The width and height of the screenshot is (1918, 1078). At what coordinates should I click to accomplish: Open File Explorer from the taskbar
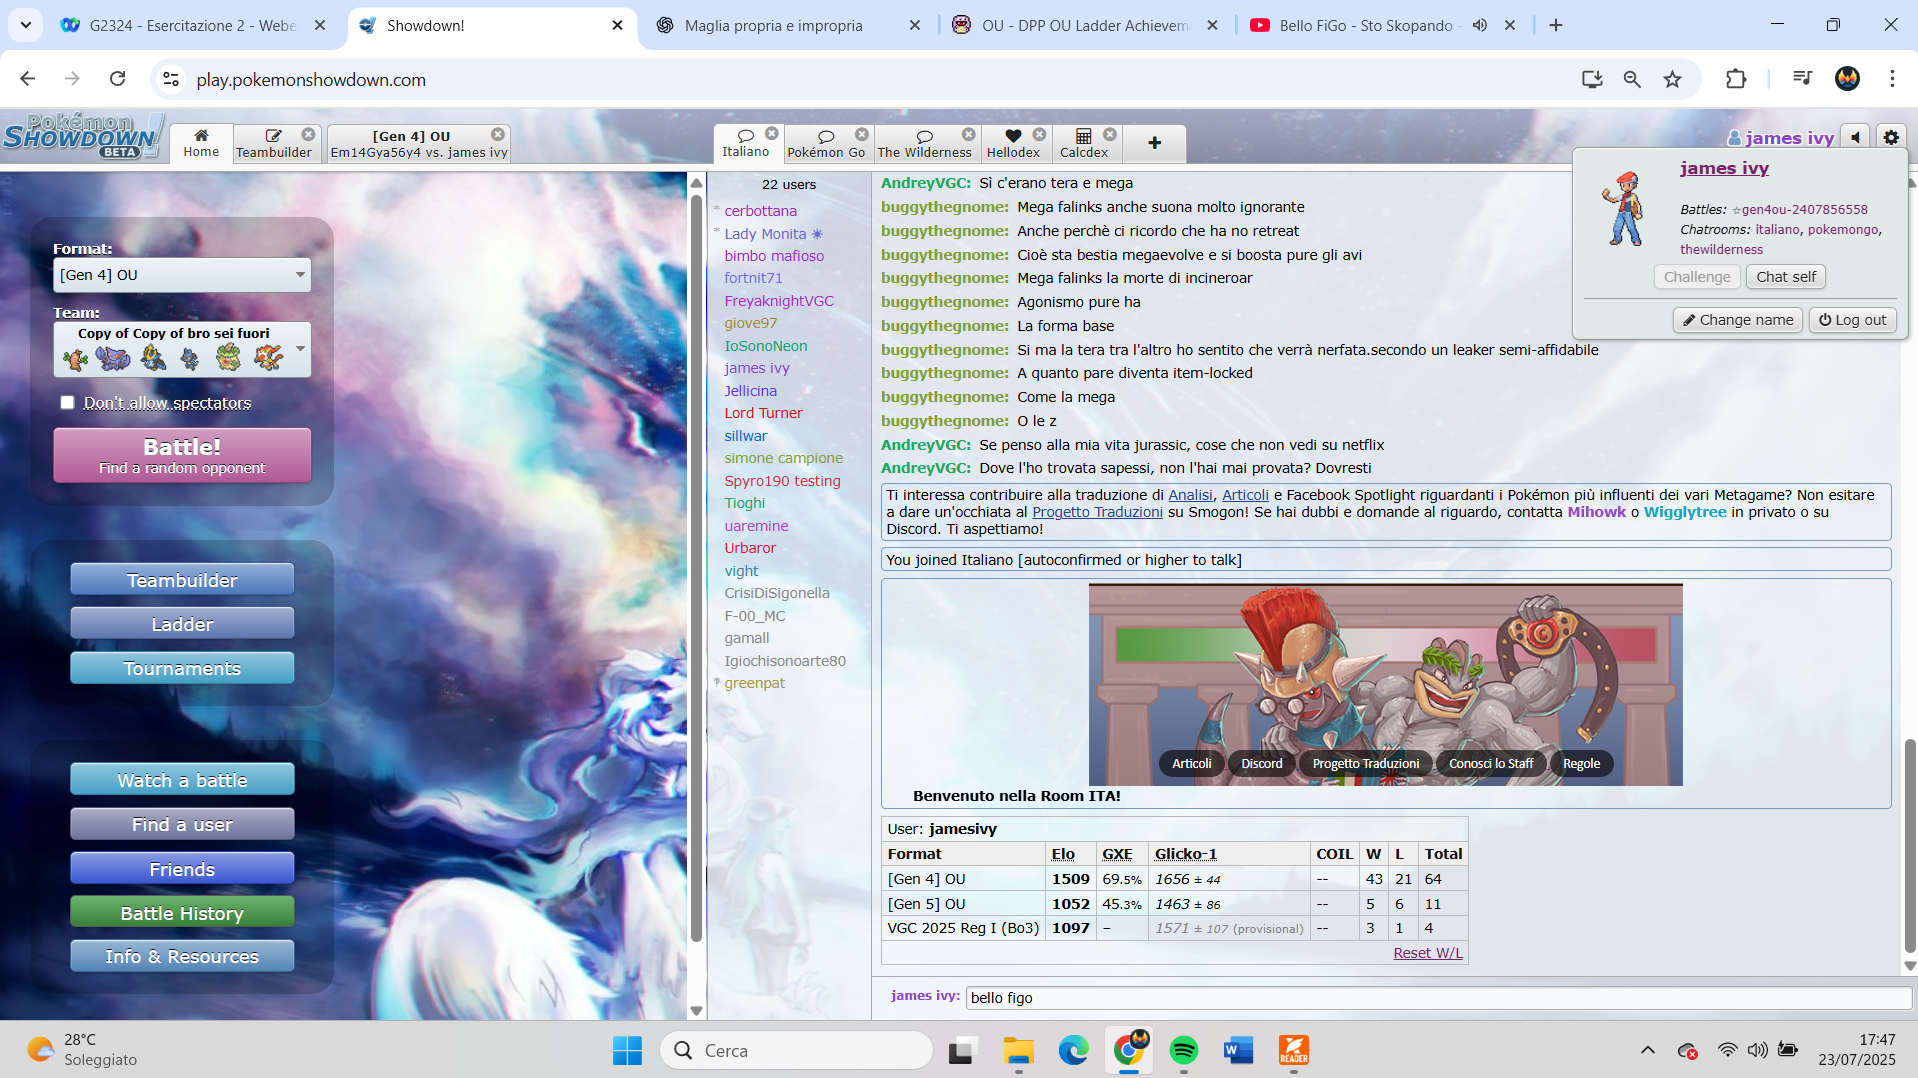tap(1018, 1050)
